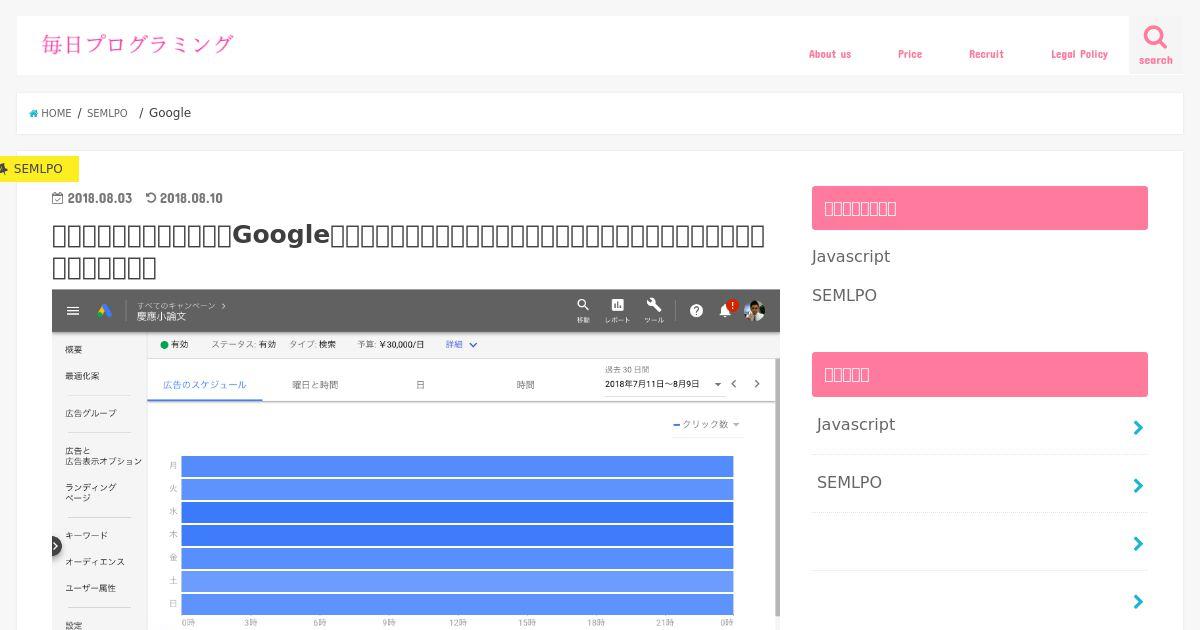Open SEMLPO link under first sidebar heading

point(844,295)
